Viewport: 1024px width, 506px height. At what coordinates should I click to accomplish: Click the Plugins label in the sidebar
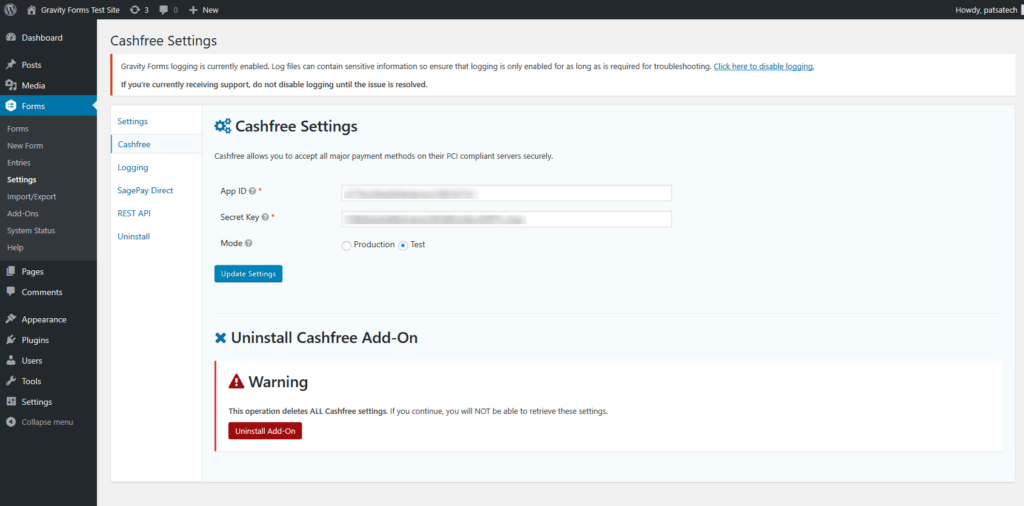(x=35, y=340)
